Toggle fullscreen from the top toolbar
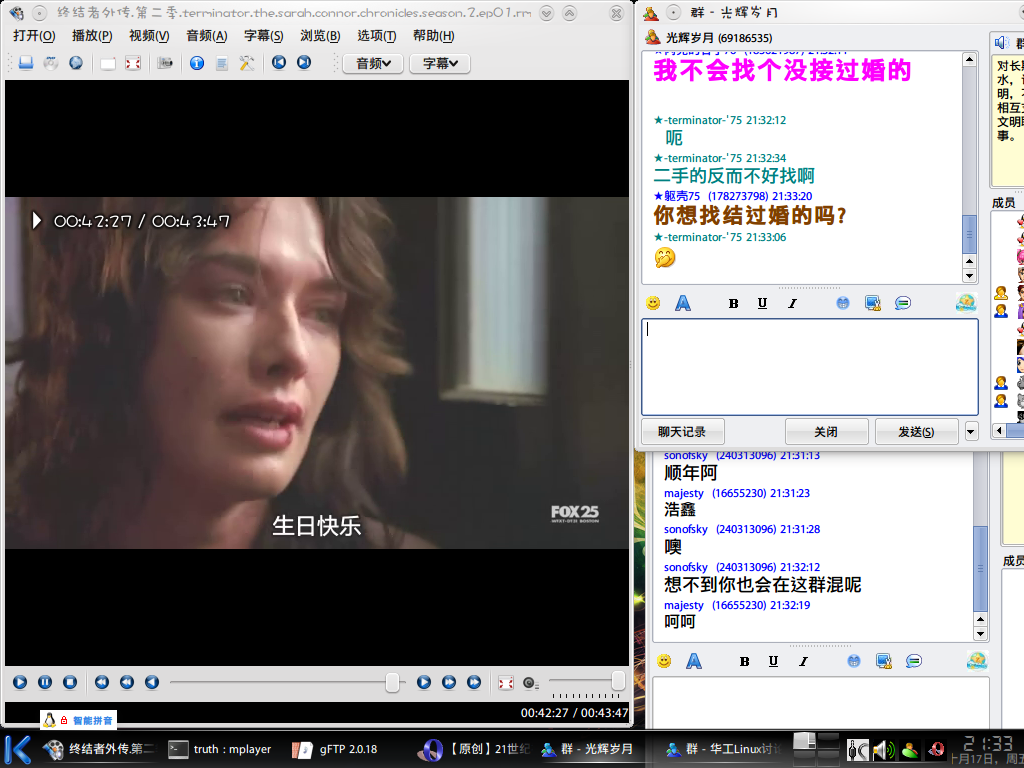This screenshot has height=768, width=1024. click(x=133, y=63)
